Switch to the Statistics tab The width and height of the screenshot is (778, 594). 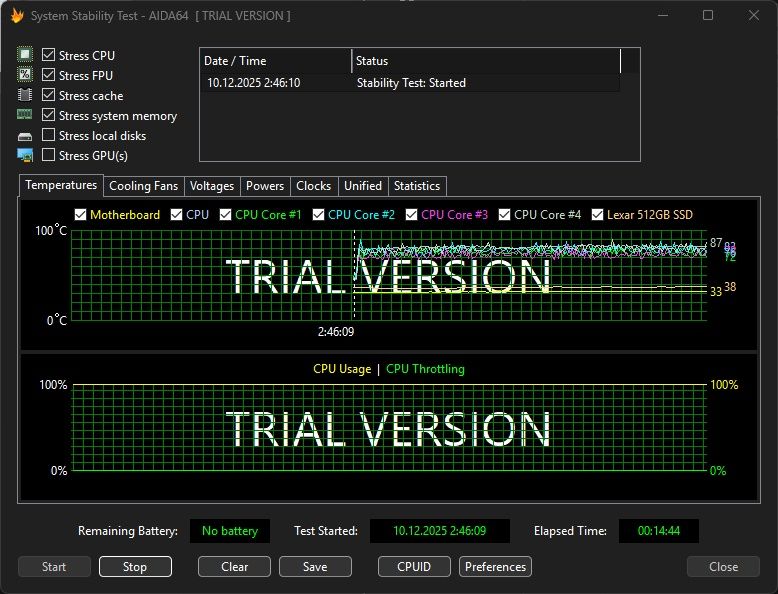click(417, 186)
